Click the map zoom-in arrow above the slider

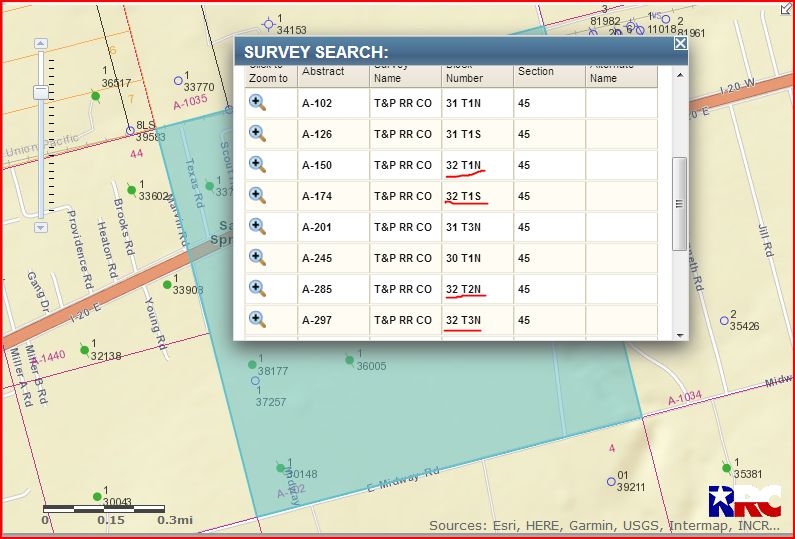click(x=41, y=44)
